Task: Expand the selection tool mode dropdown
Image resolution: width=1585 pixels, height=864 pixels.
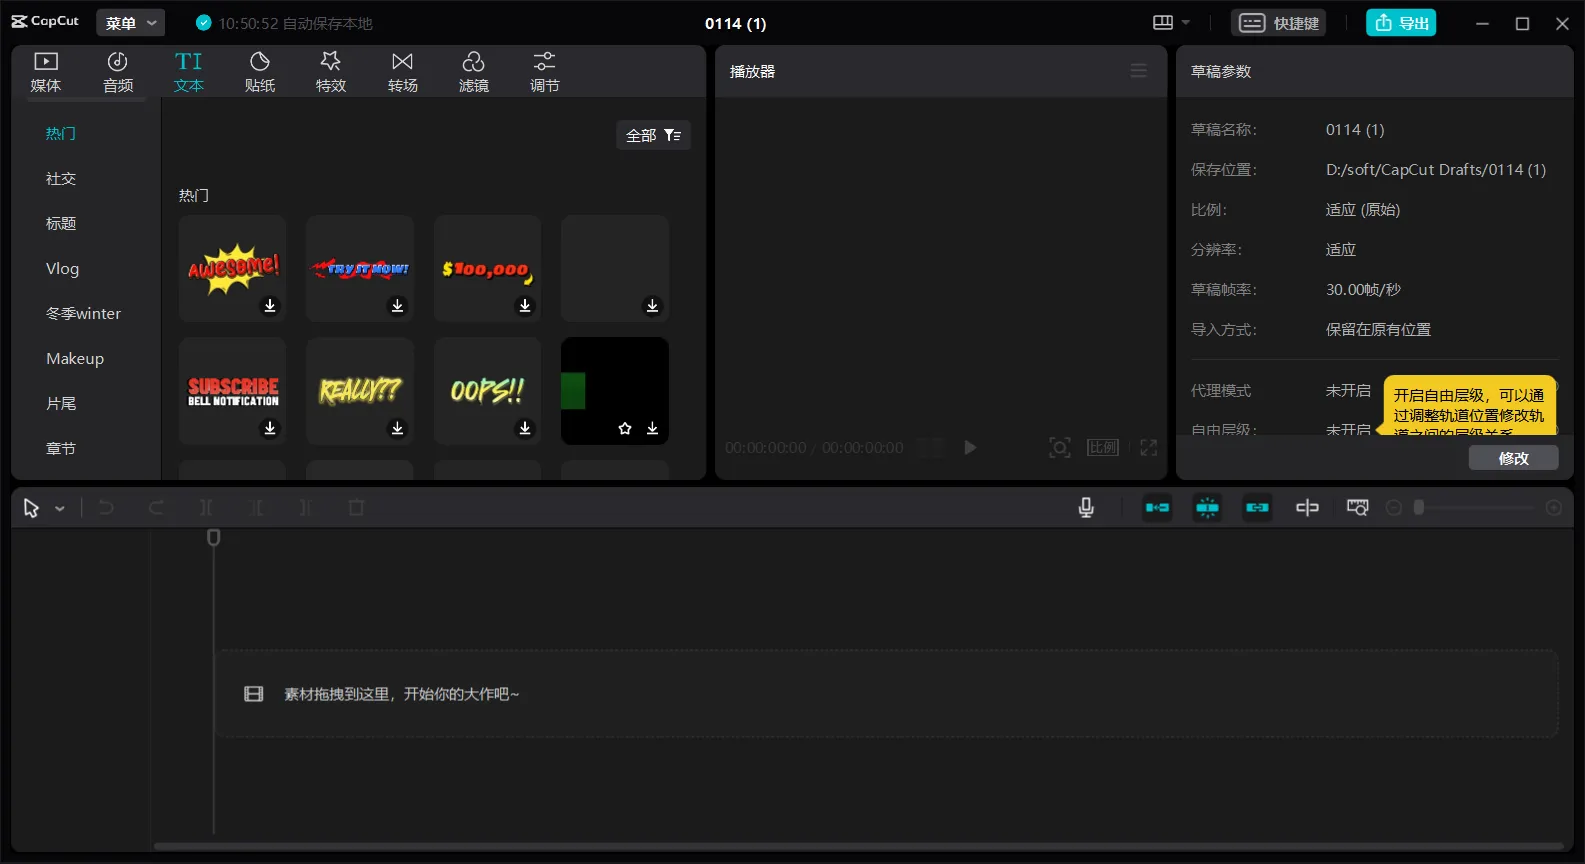Action: pos(60,509)
